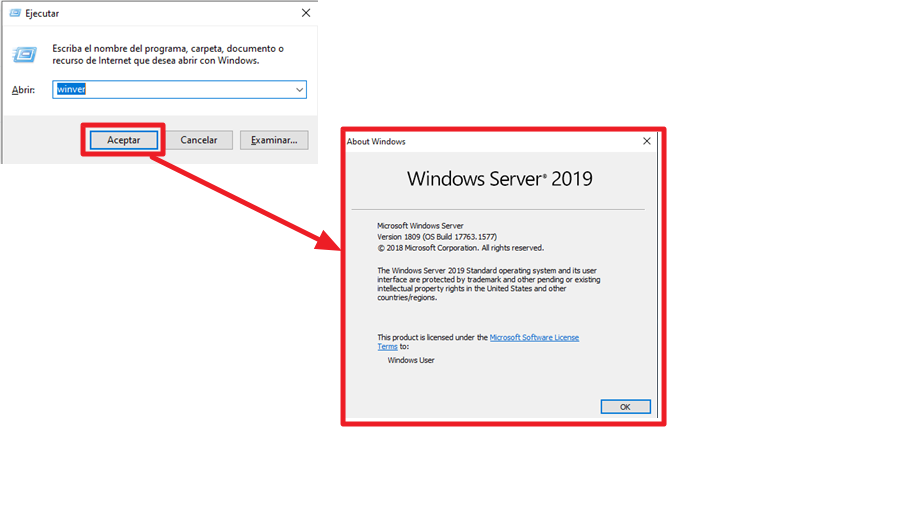Click the Ejecutar title text

click(42, 13)
